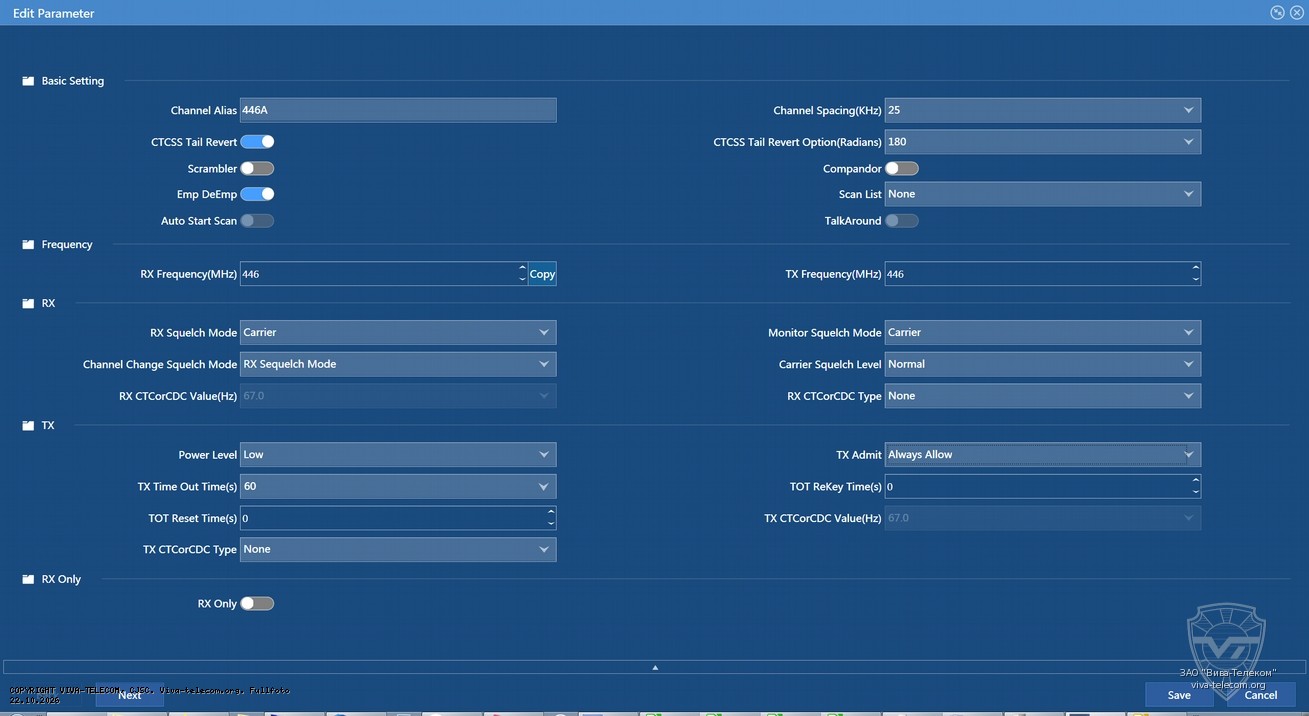Expand the TX Time Out Time(s) dropdown
This screenshot has height=716, width=1309.
coord(398,487)
